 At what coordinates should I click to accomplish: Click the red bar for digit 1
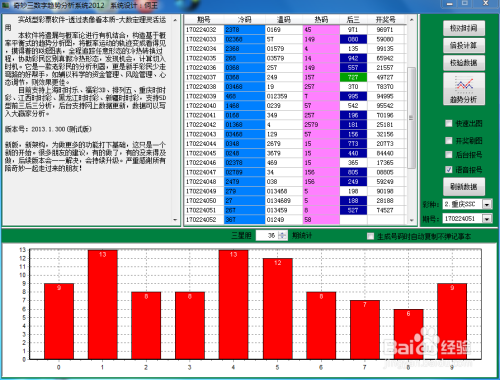(103, 305)
